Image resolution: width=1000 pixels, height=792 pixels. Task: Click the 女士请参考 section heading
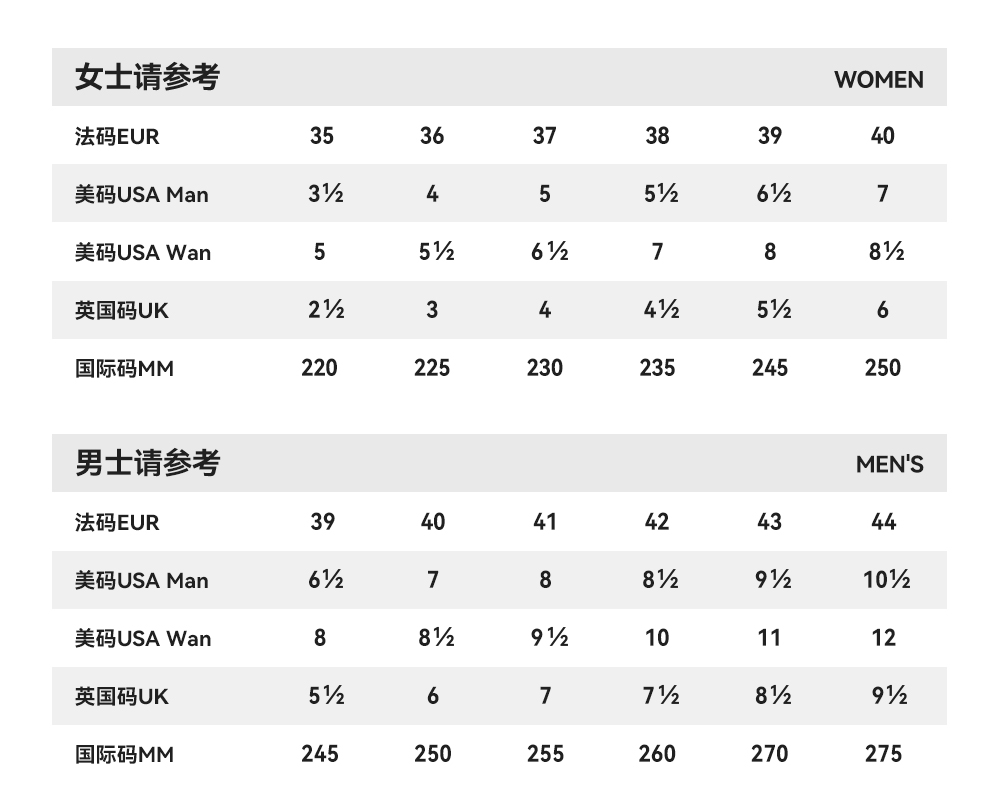pyautogui.click(x=147, y=78)
